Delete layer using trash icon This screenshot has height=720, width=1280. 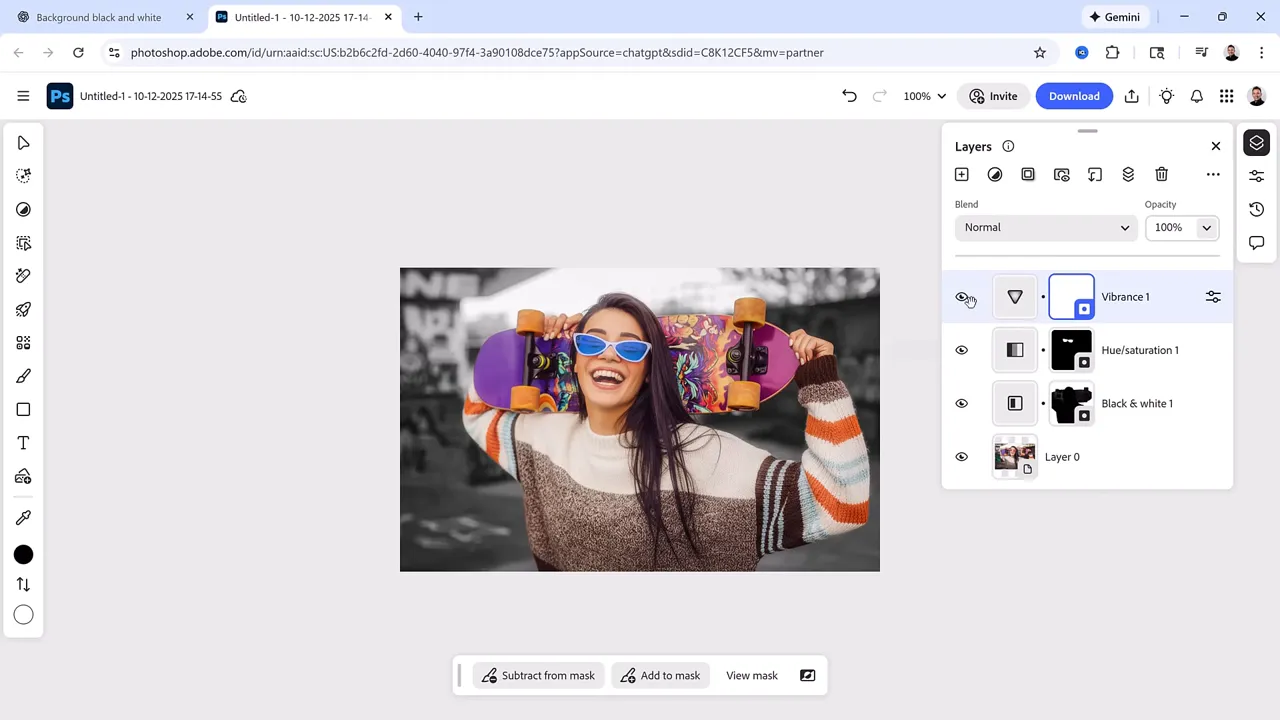(x=1161, y=175)
